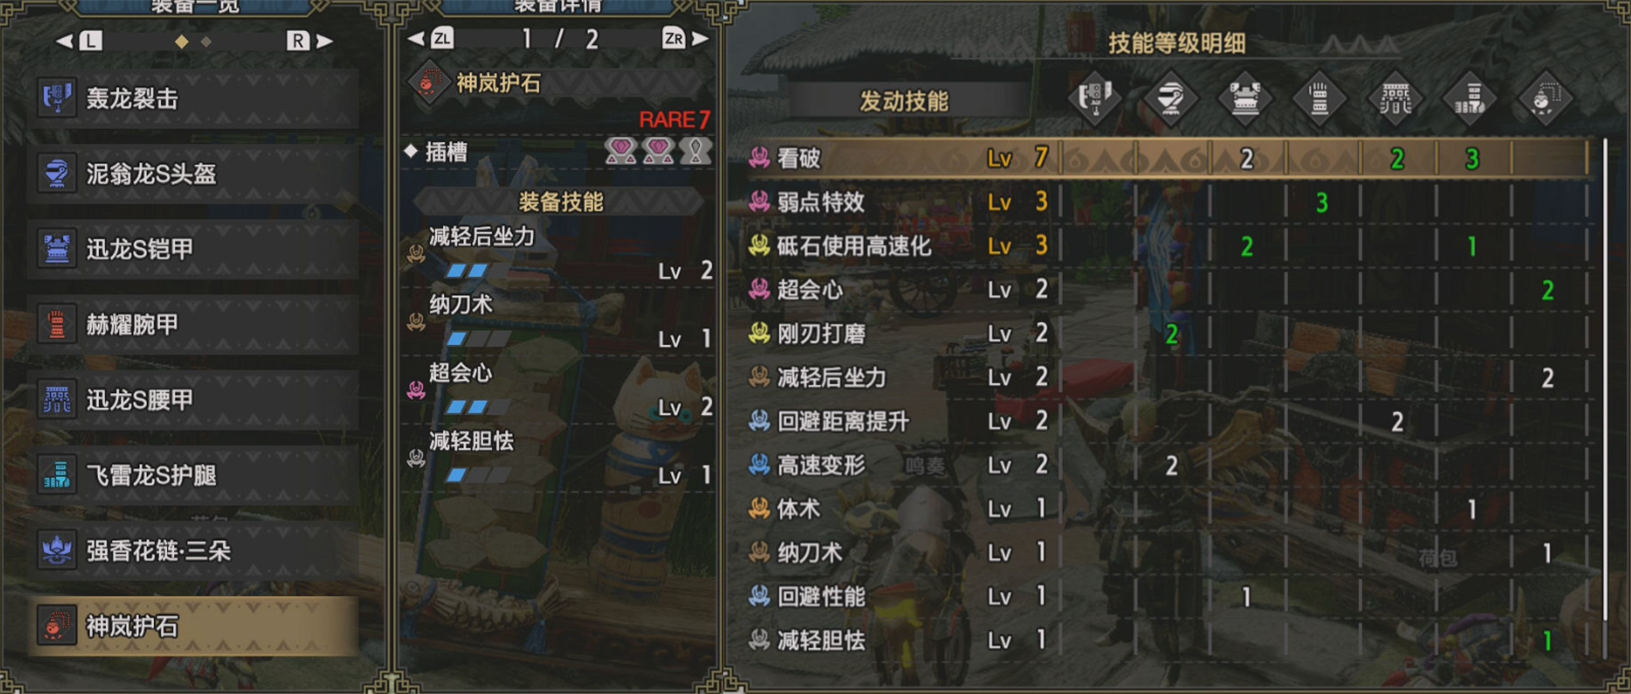Switch to the previous detail page with the ZL arrow
Viewport: 1631px width, 694px height.
click(x=431, y=39)
